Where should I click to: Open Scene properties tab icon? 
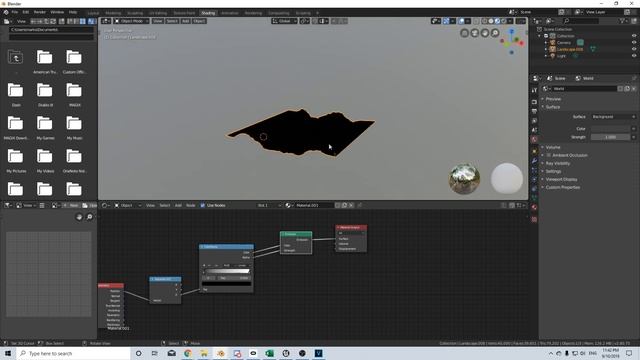pos(534,130)
